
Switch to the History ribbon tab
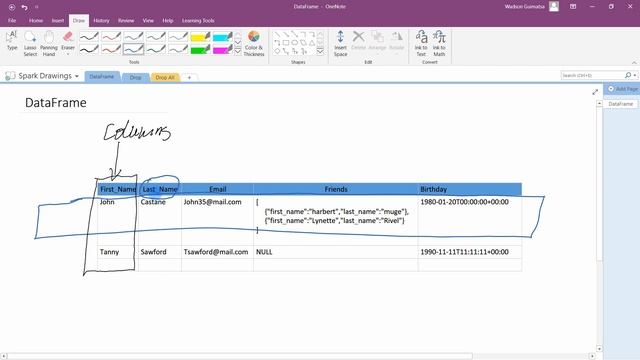(101, 20)
